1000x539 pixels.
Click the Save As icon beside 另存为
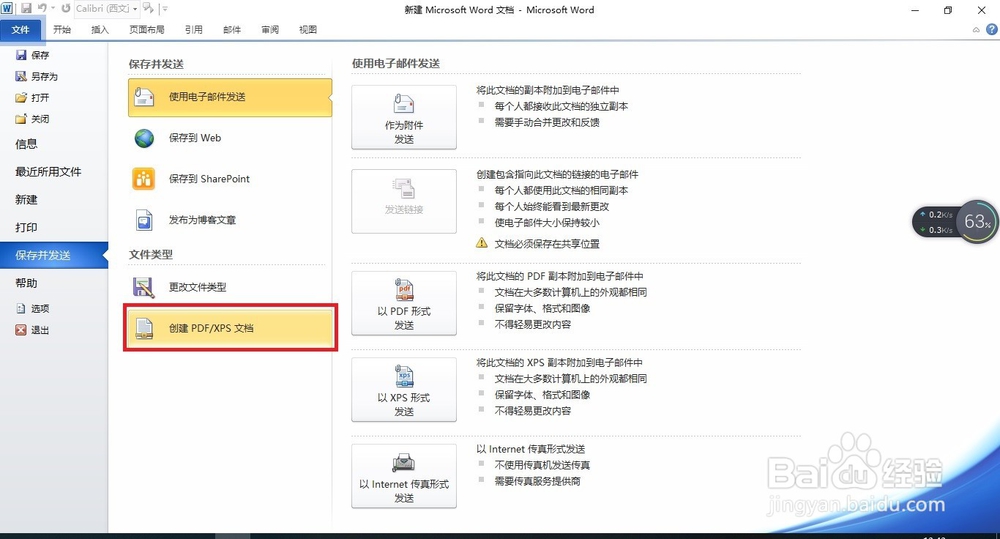pos(21,77)
